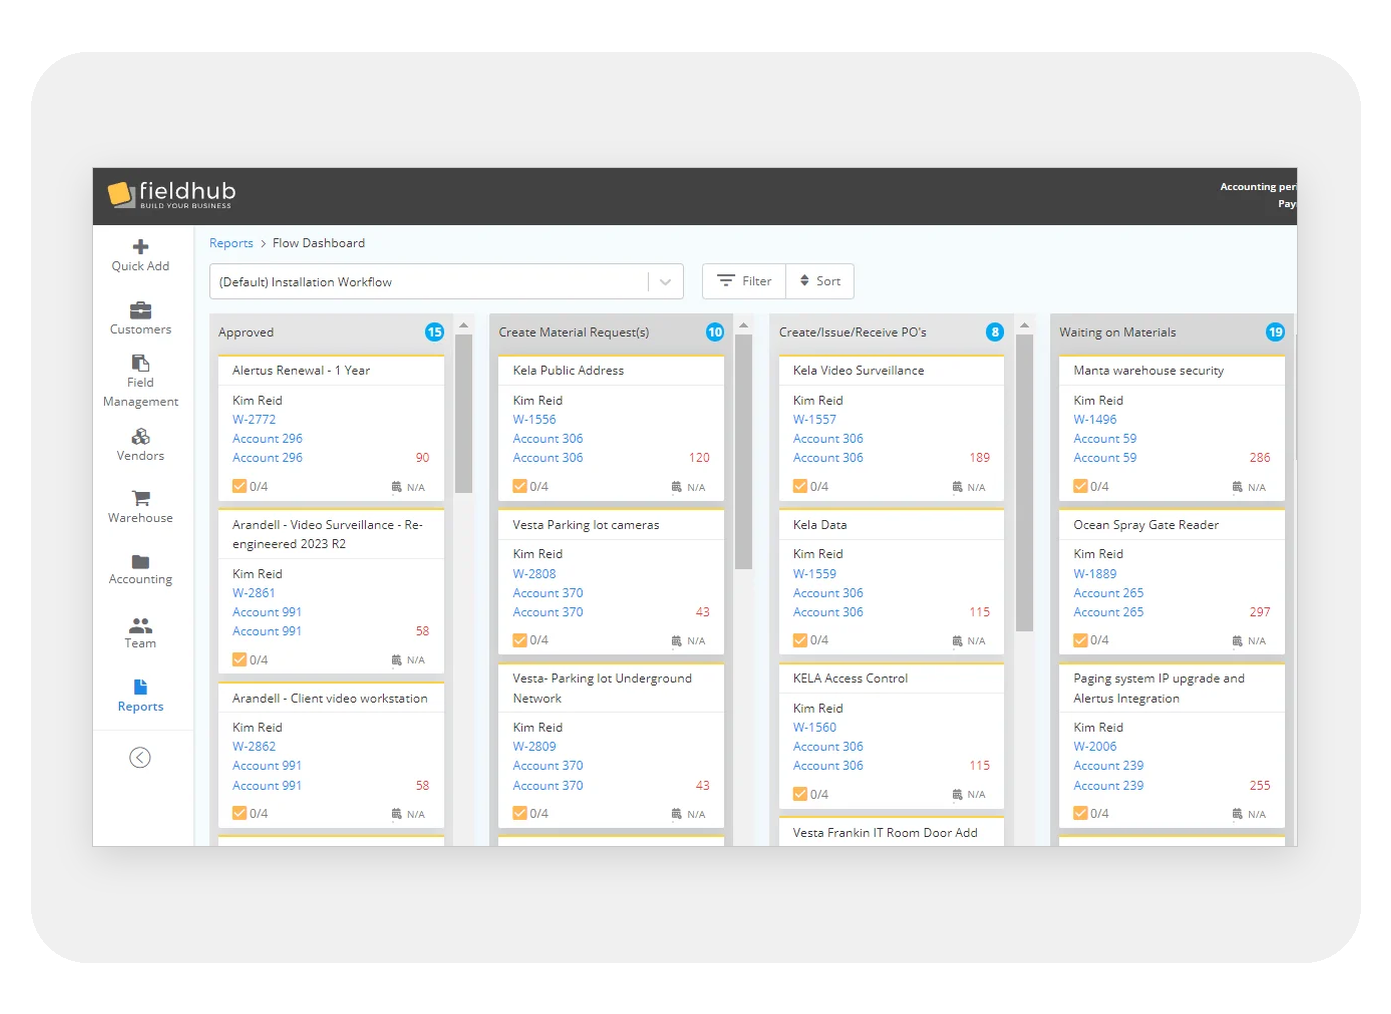This screenshot has width=1391, height=1014.
Task: Click the calendar icon on the Ocean Spray Gate Reader card
Action: point(1237,641)
